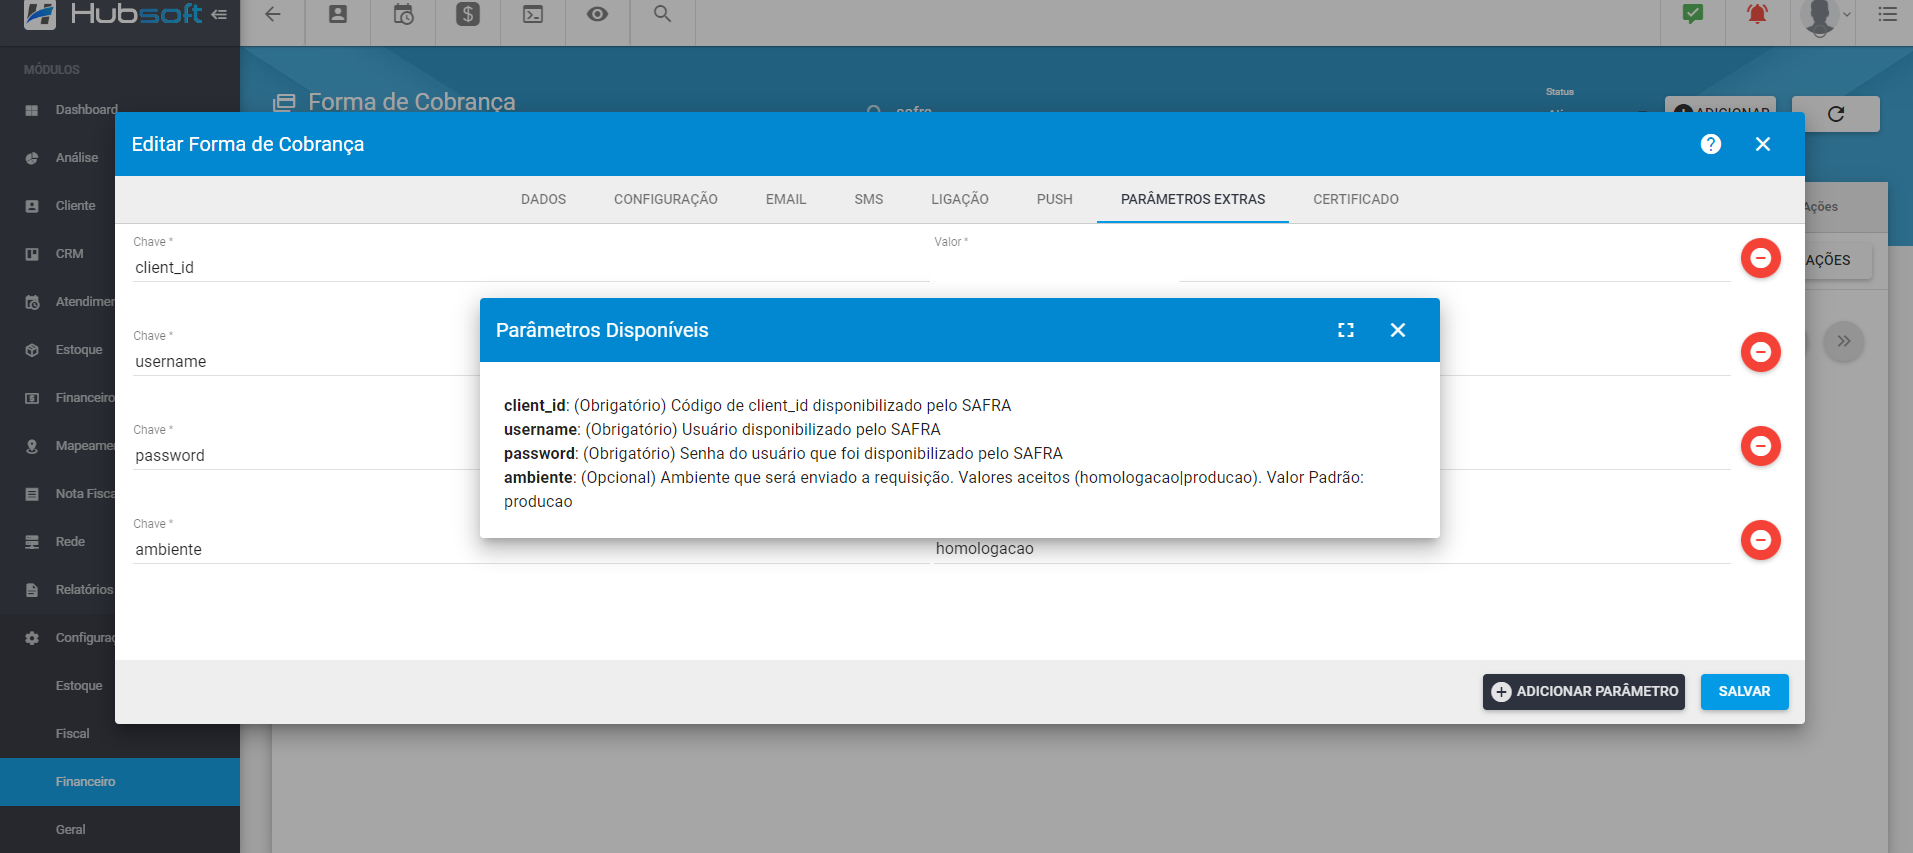Open the green checkmark notifications icon
This screenshot has width=1913, height=853.
(x=1693, y=14)
